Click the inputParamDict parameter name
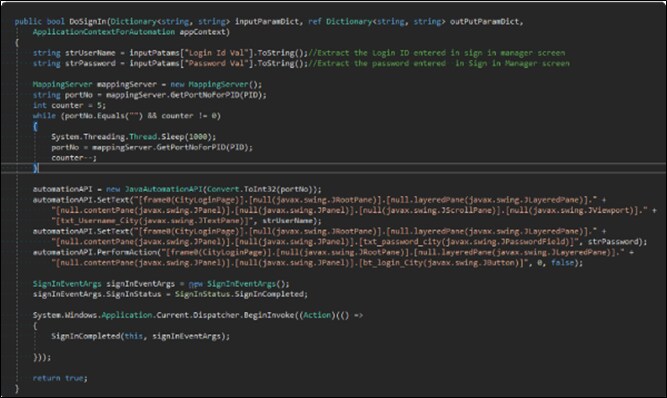The width and height of the screenshot is (667, 398). 267,21
